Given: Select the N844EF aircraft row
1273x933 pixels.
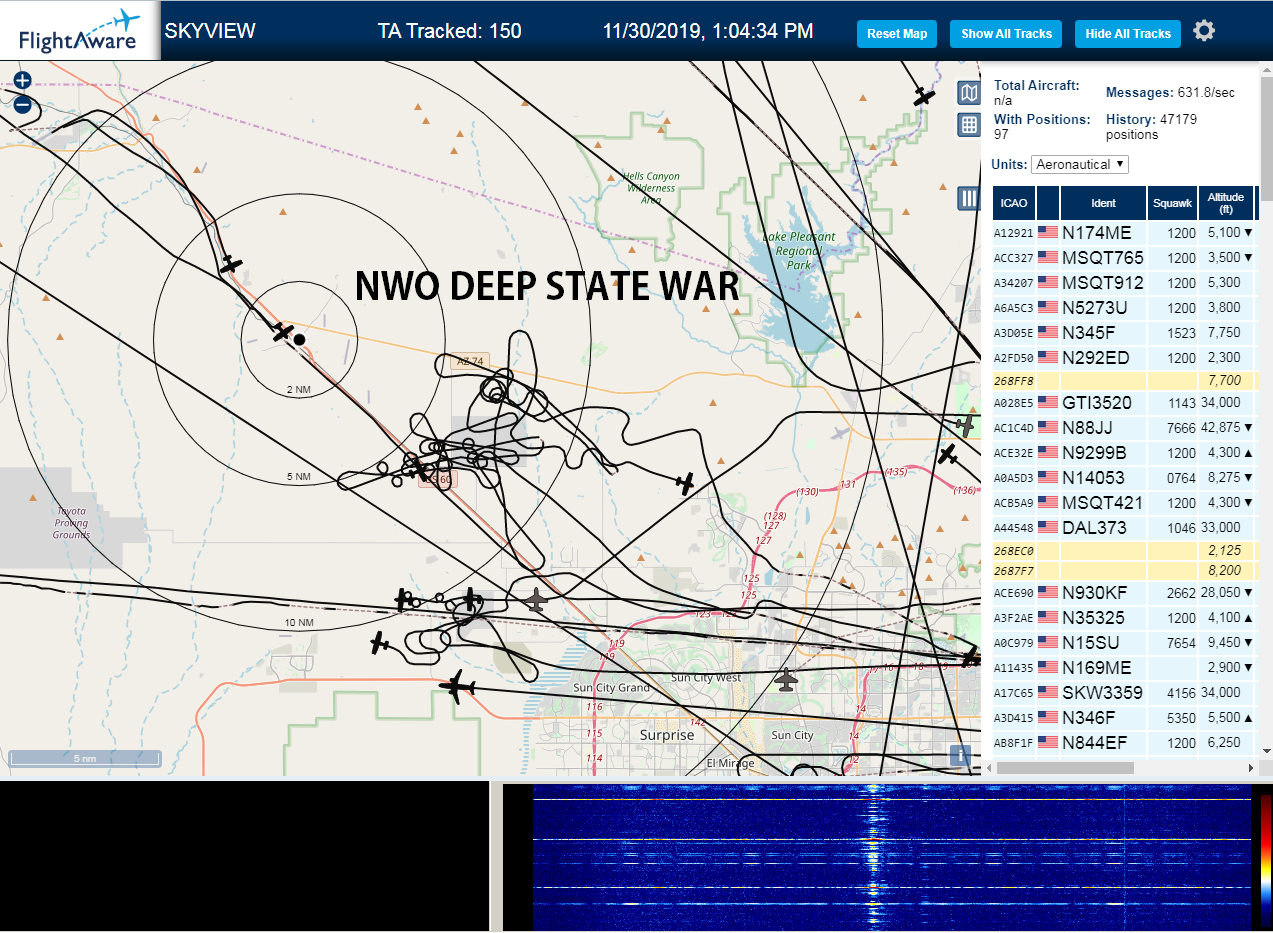Looking at the screenshot, I should coord(1125,742).
